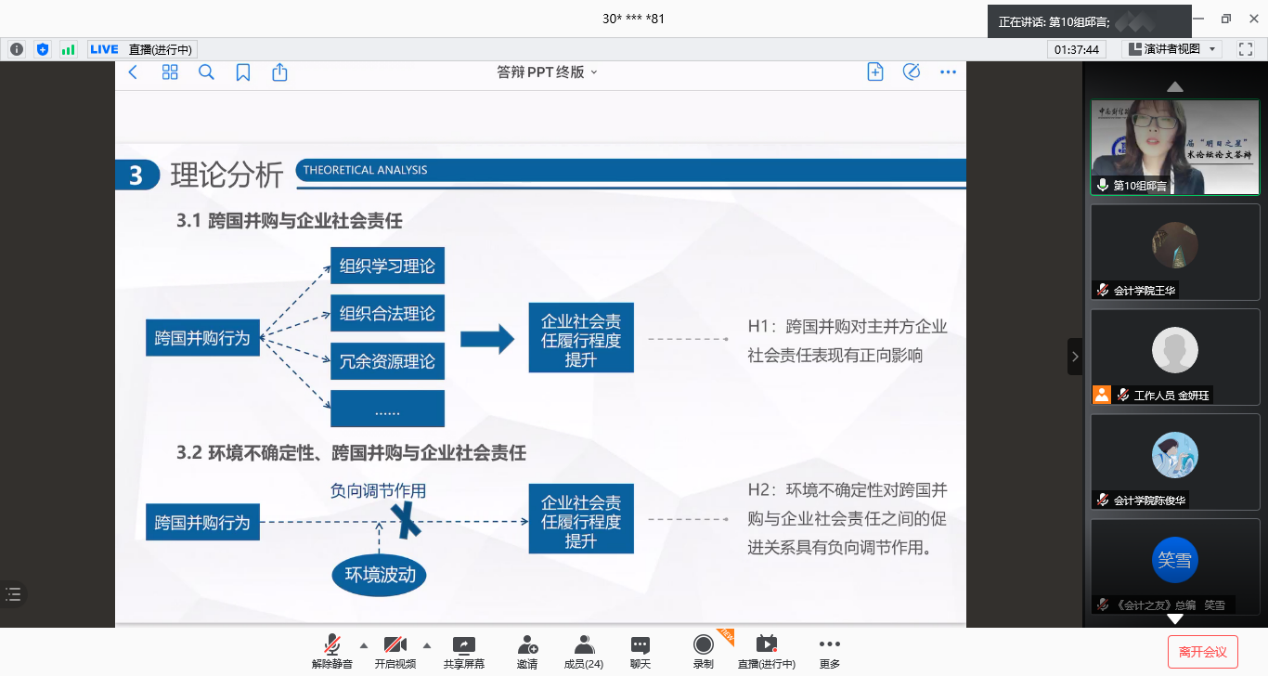The image size is (1268, 676).
Task: Open the meeting info icon in the status bar
Action: click(x=17, y=49)
